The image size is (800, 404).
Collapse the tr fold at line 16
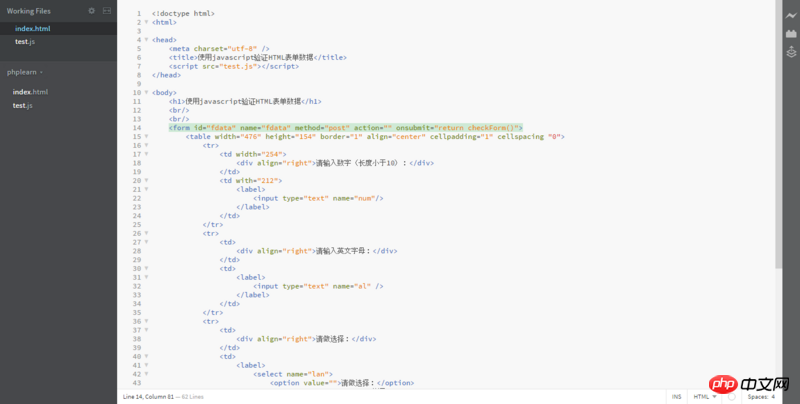146,145
